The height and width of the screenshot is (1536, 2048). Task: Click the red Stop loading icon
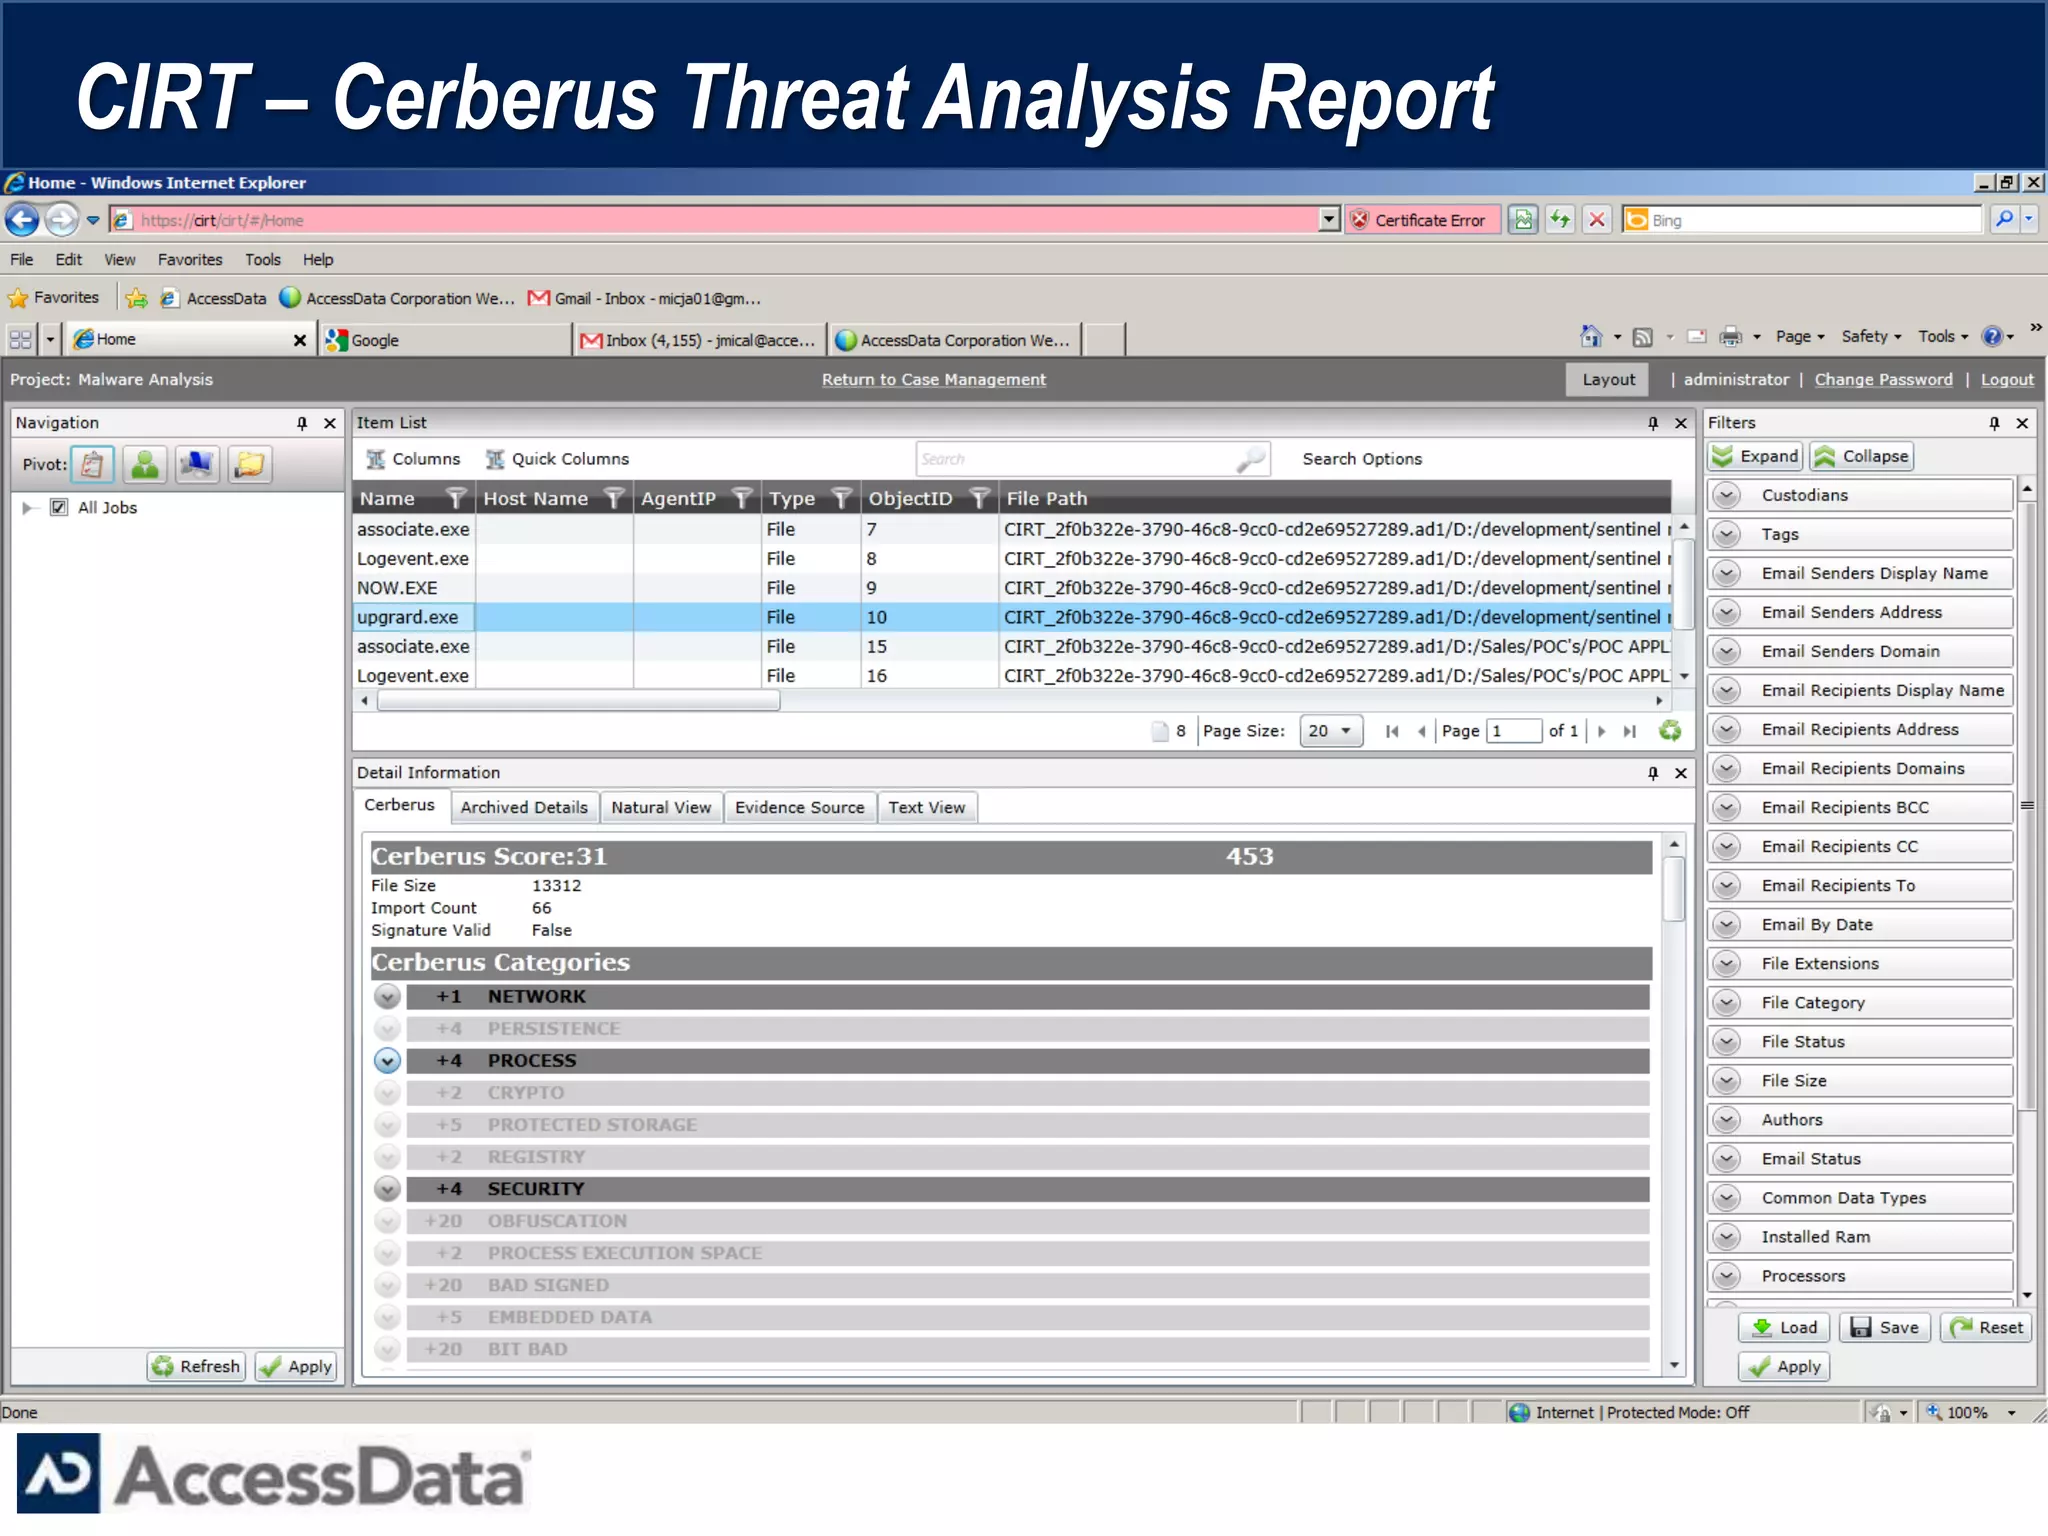tap(1597, 220)
